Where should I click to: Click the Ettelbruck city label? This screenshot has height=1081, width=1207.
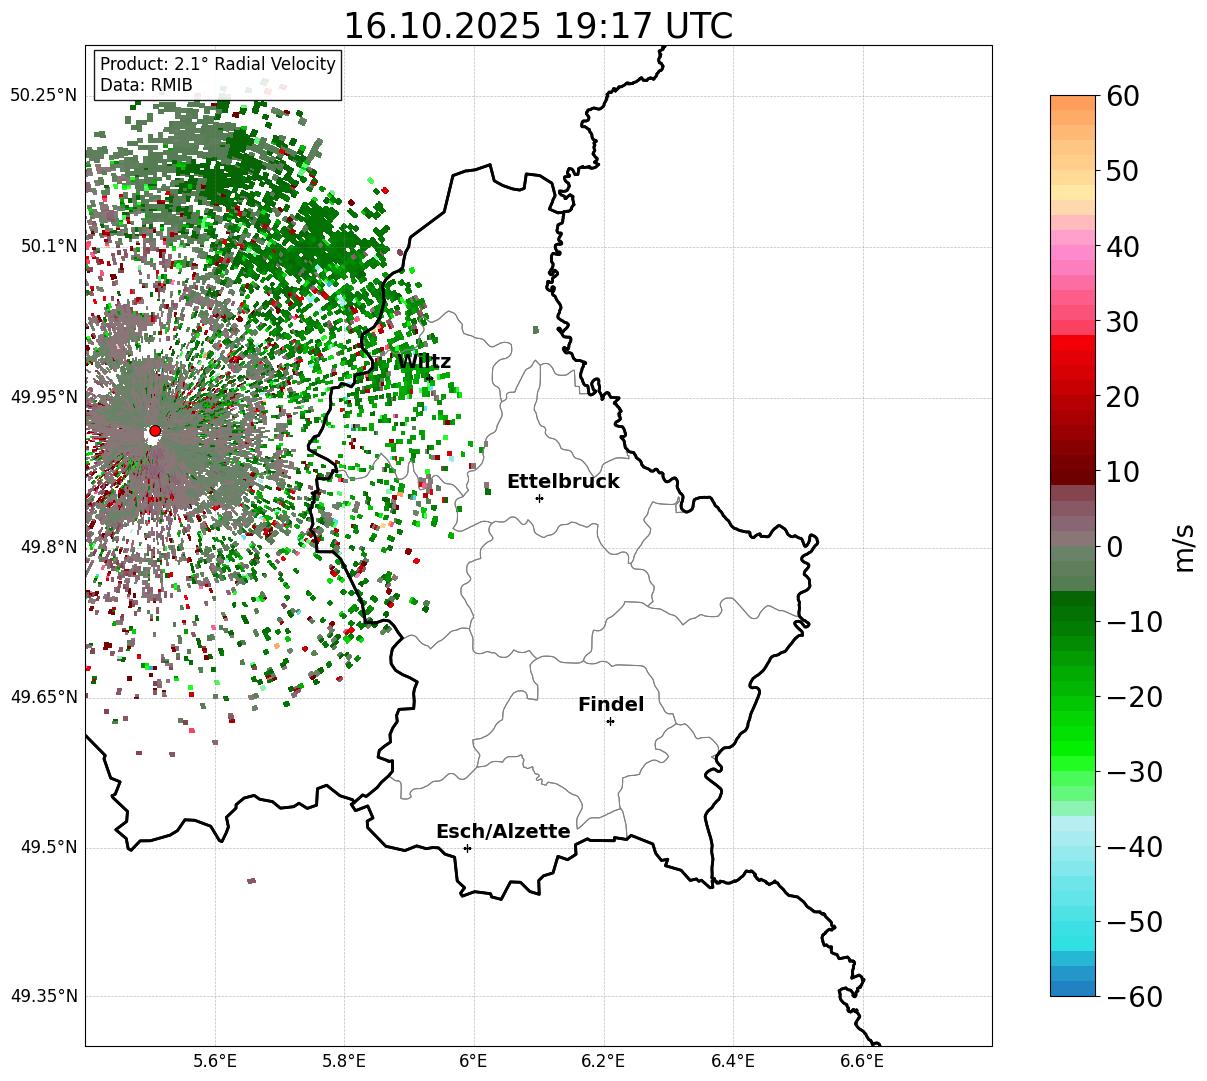click(563, 482)
